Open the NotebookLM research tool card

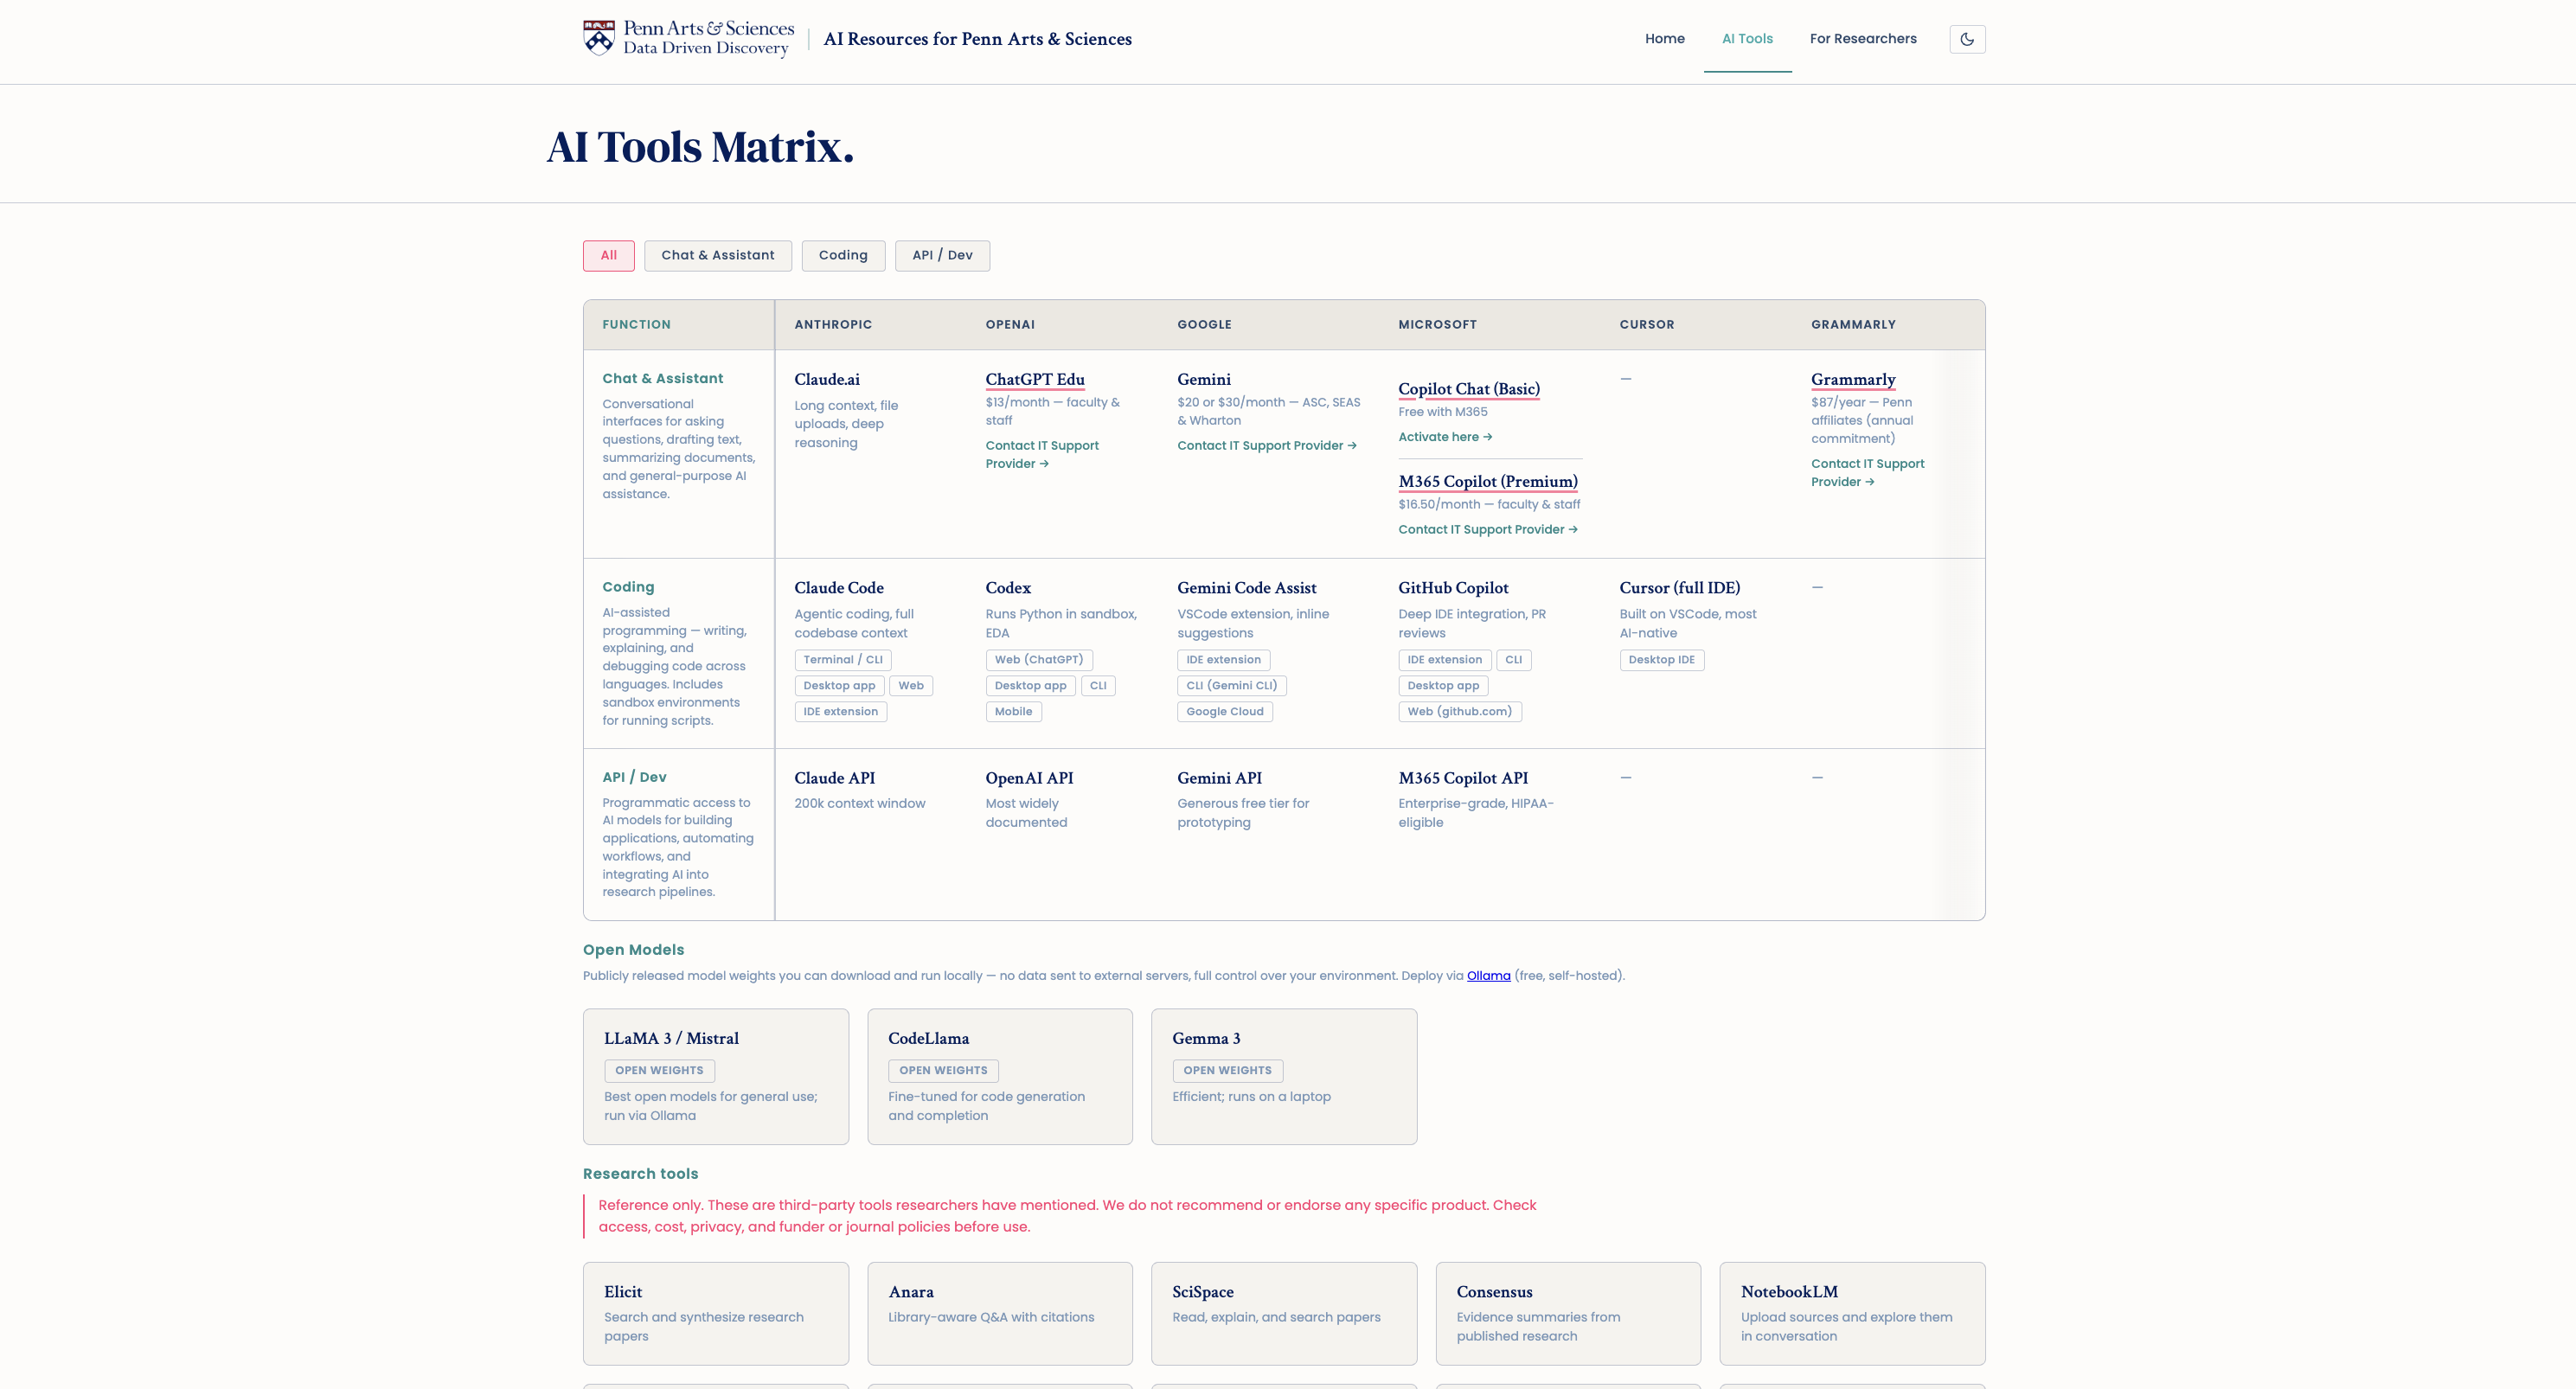point(1852,1313)
